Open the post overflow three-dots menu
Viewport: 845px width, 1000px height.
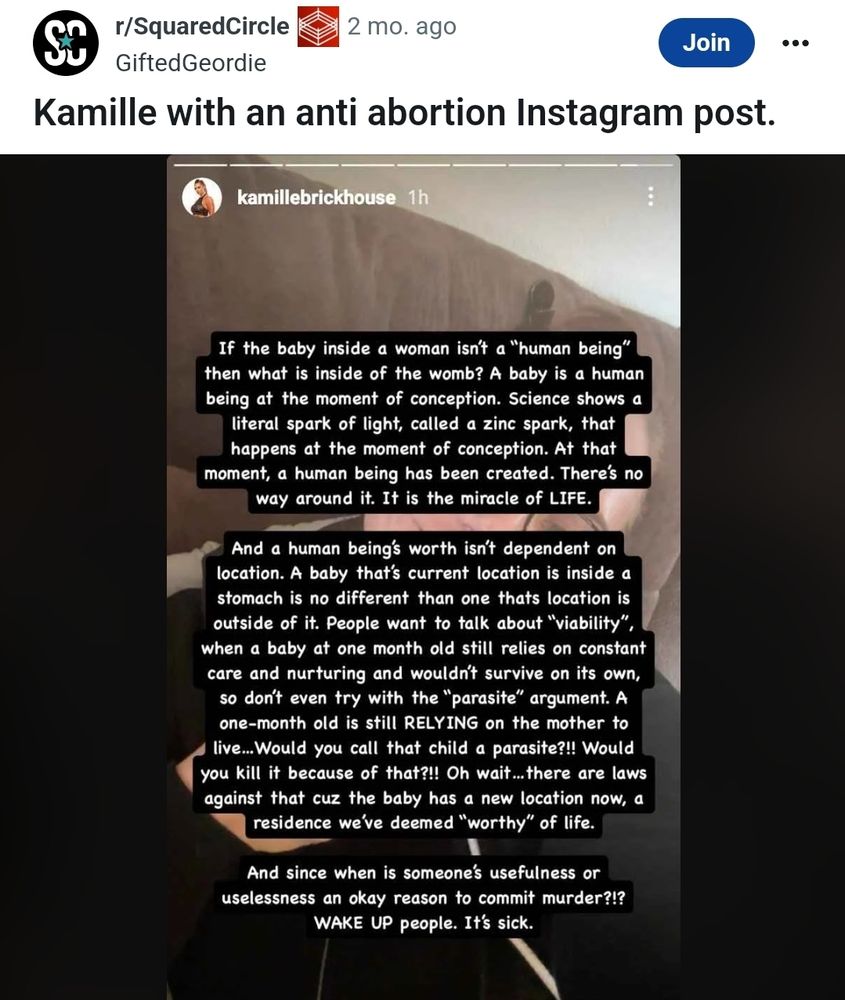click(x=795, y=43)
